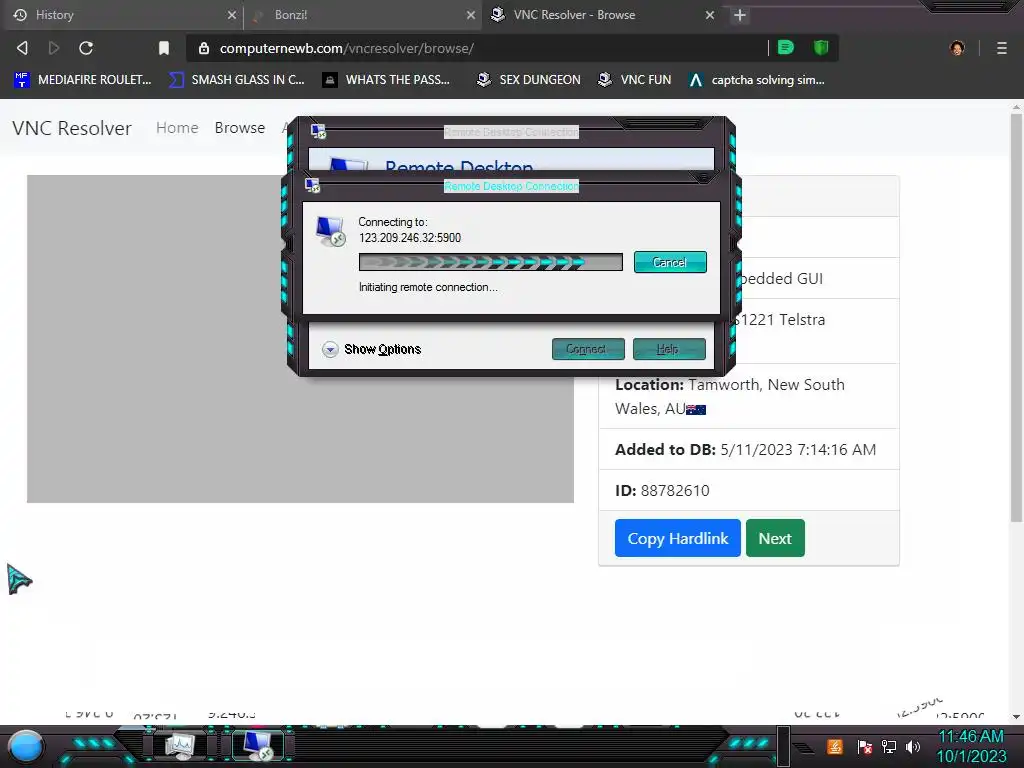1024x768 pixels.
Task: Open the SEX DUNGEON bookmark
Action: click(528, 80)
